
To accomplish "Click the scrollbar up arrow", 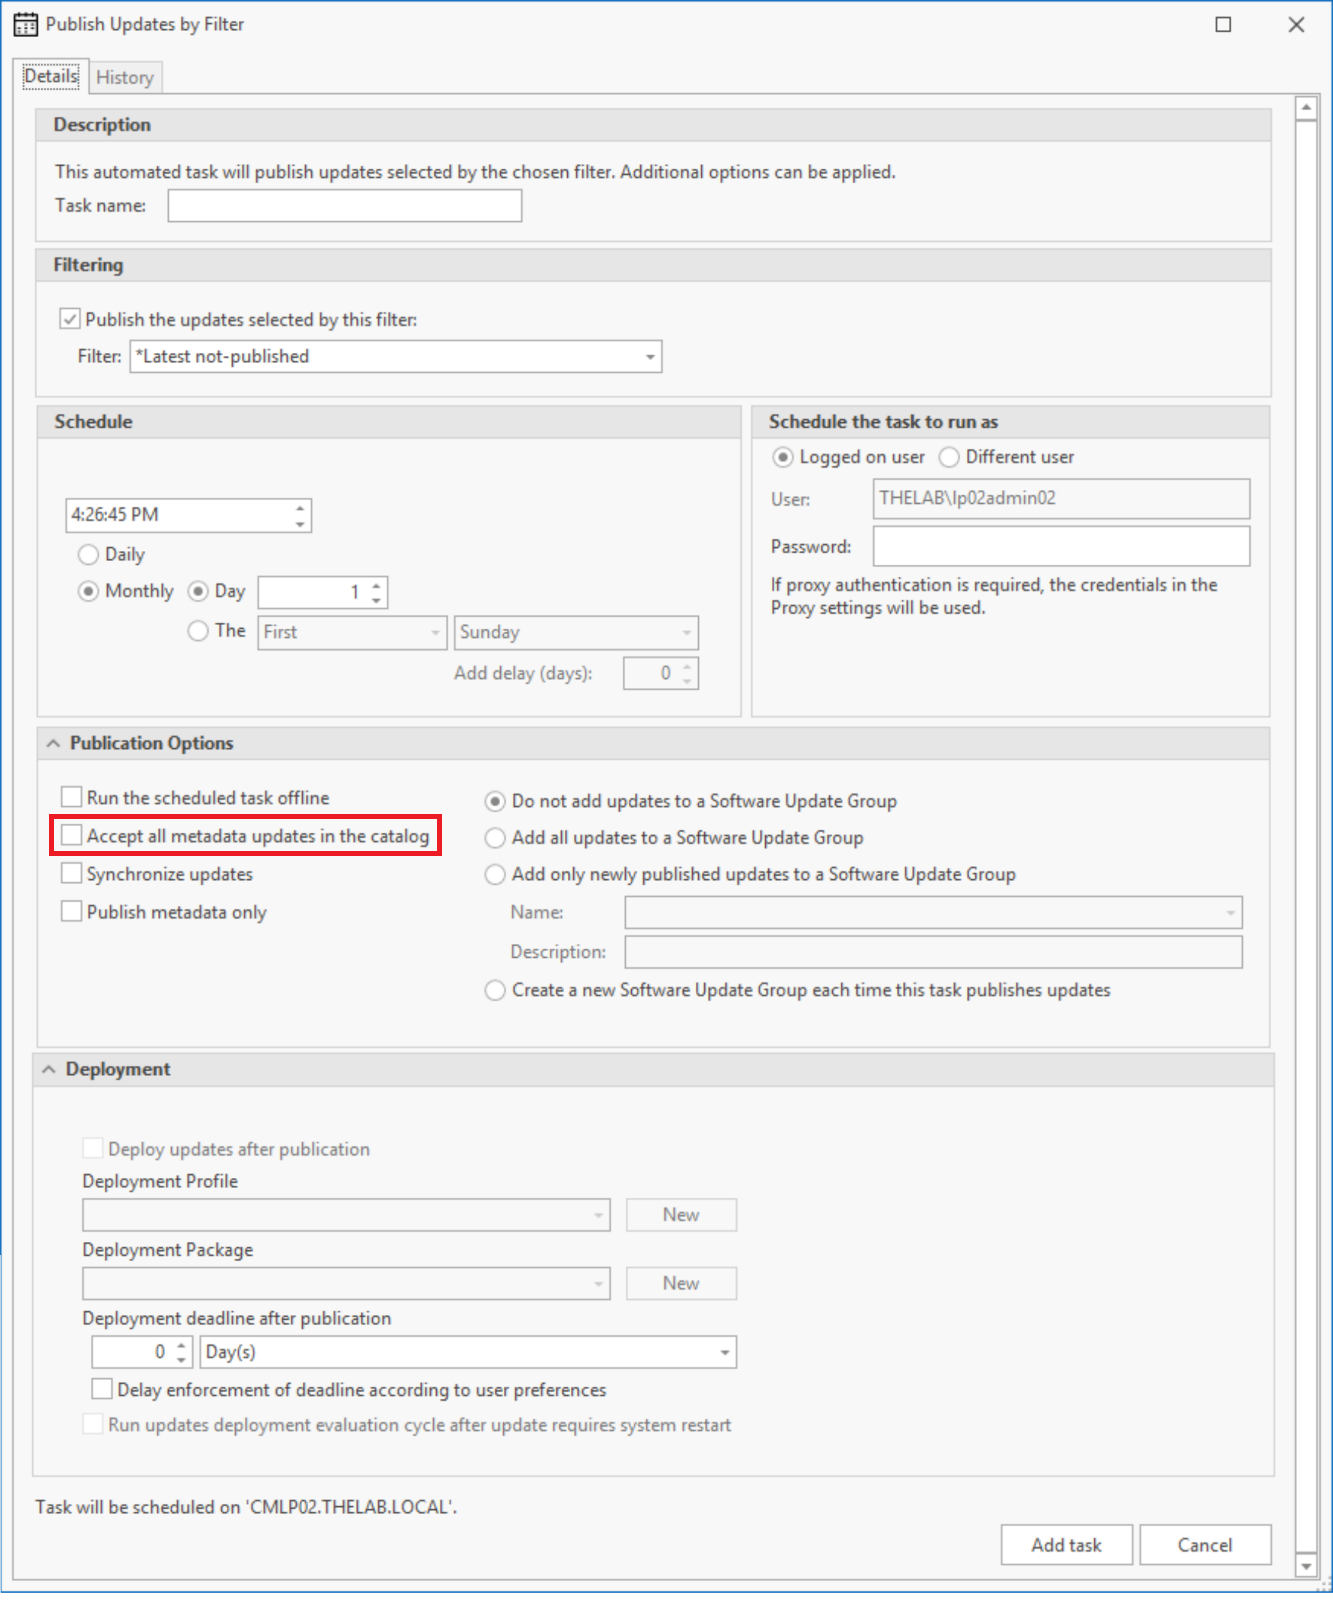I will point(1306,108).
